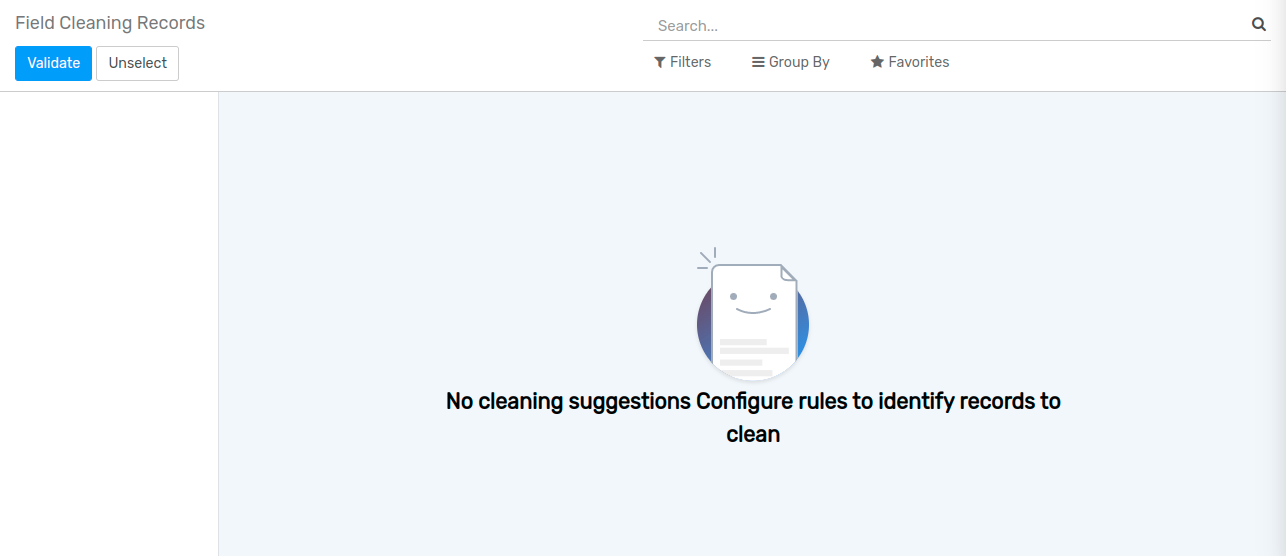Click the blue Validate button

tap(53, 63)
